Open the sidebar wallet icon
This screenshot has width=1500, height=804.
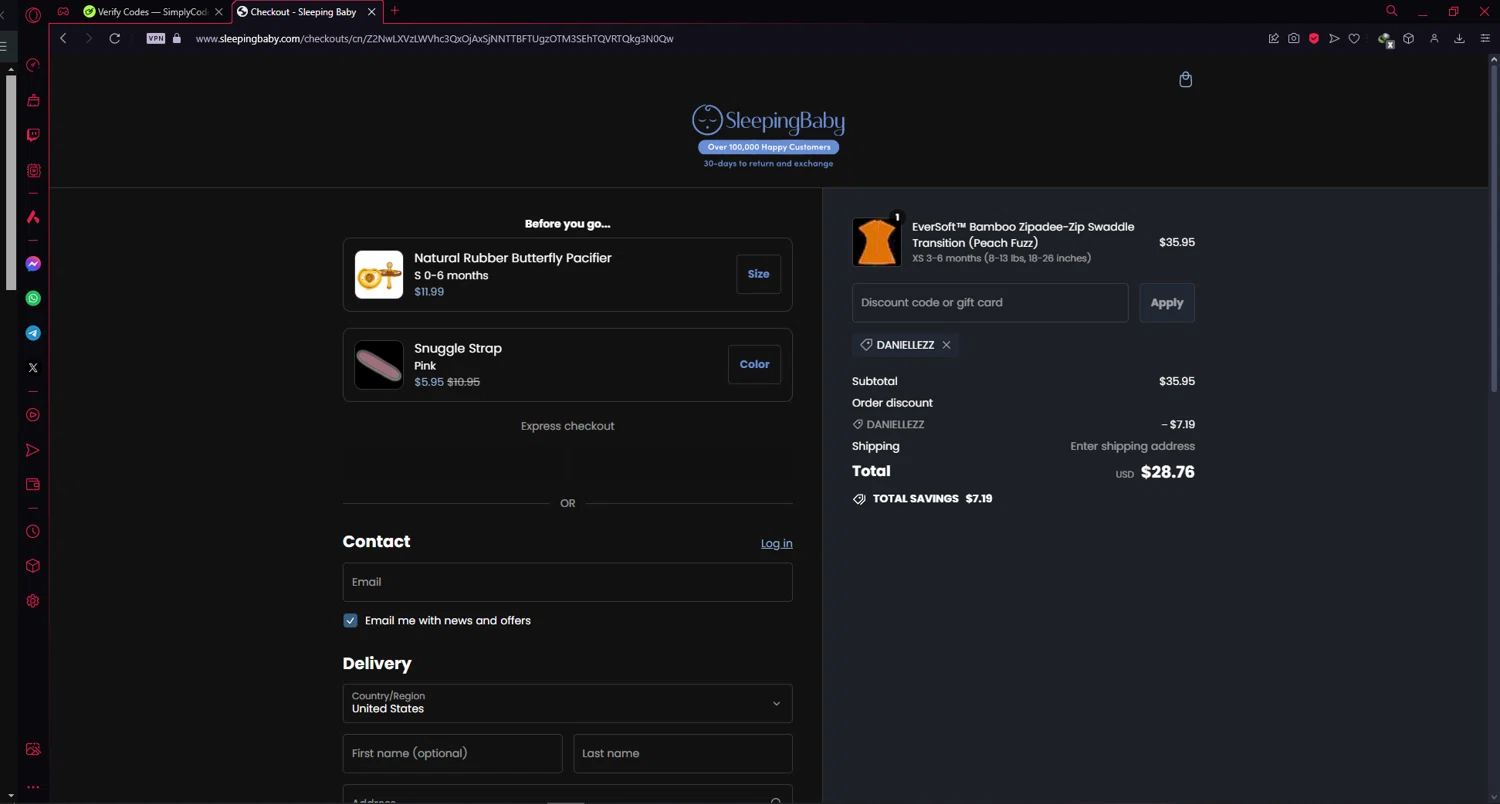point(33,485)
